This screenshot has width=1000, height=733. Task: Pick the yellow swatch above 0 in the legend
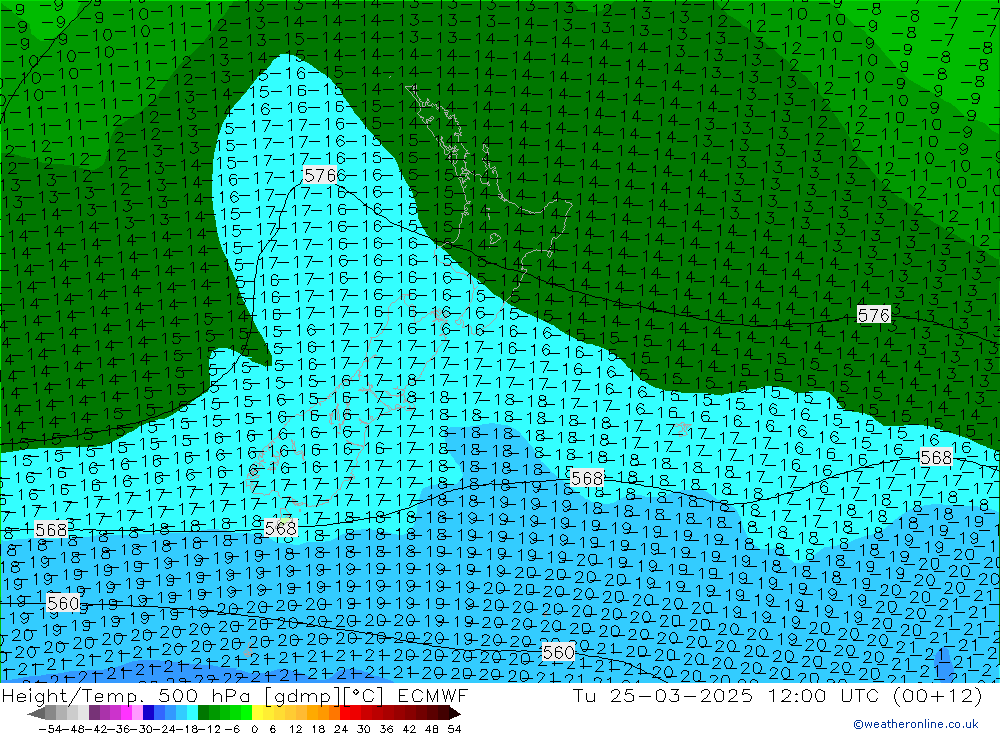pyautogui.click(x=257, y=713)
